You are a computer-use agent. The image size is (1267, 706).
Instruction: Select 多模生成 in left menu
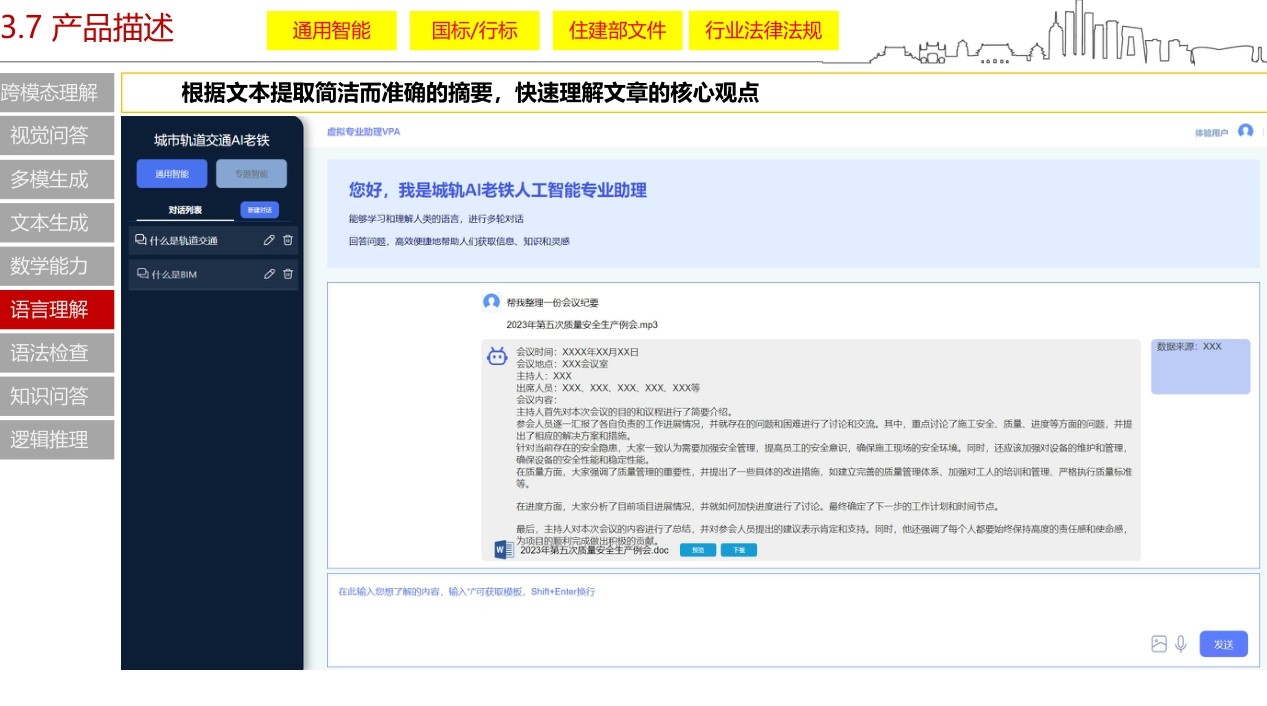pos(57,179)
